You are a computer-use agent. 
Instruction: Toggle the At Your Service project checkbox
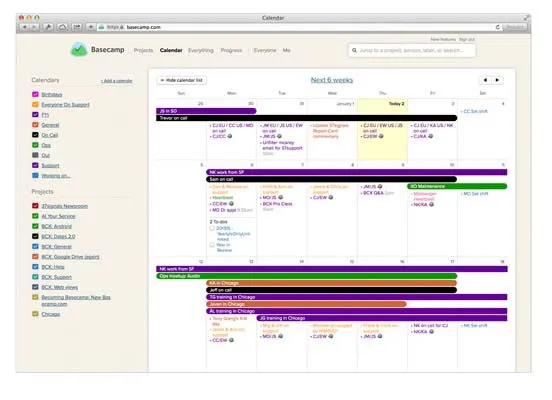(35, 216)
